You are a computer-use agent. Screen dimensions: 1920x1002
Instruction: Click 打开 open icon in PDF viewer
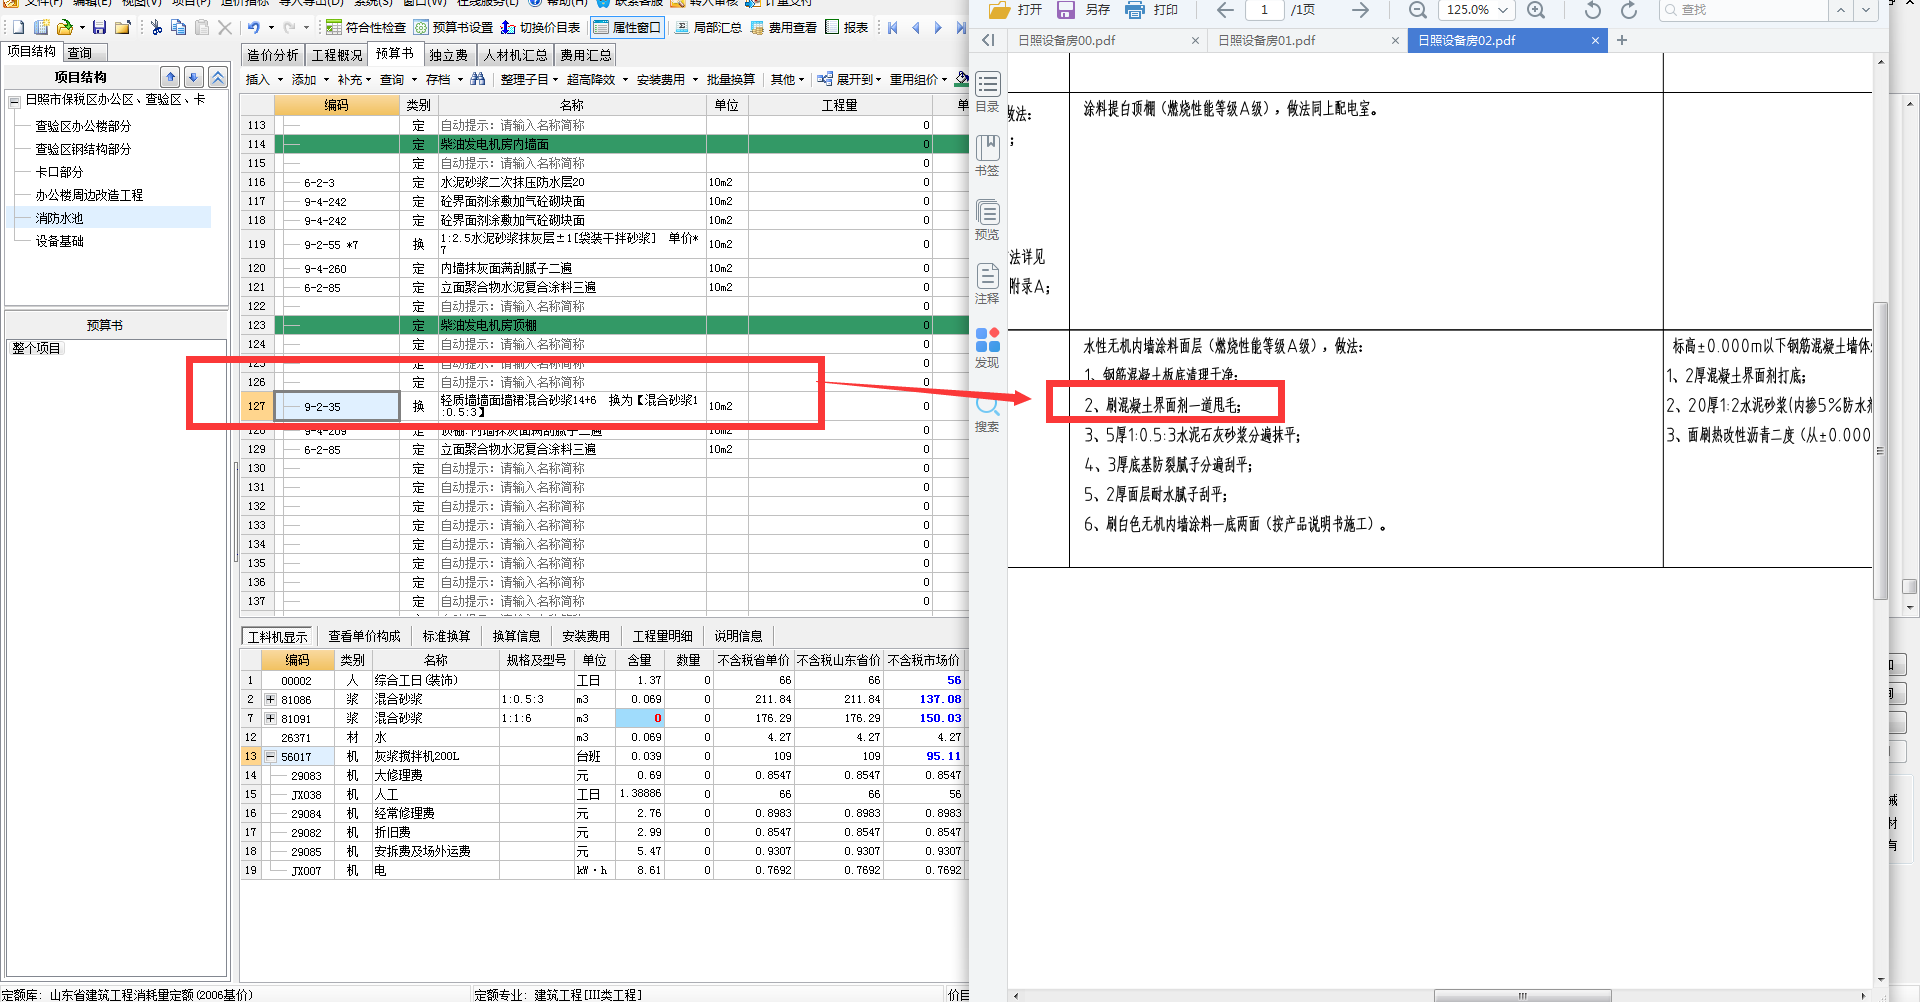[1015, 10]
